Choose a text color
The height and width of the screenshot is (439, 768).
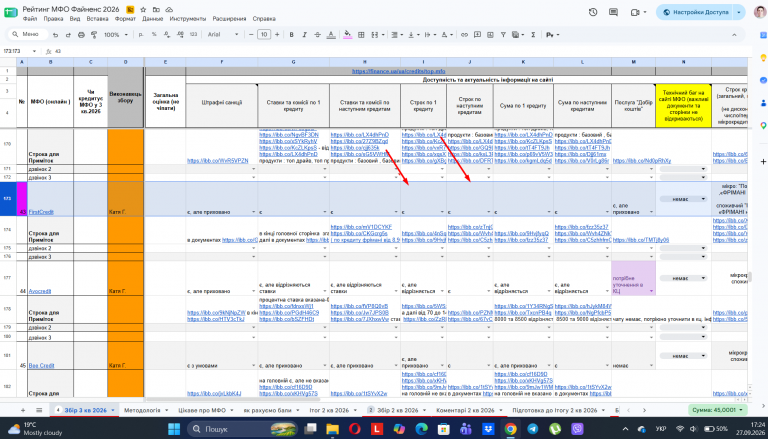coord(331,35)
